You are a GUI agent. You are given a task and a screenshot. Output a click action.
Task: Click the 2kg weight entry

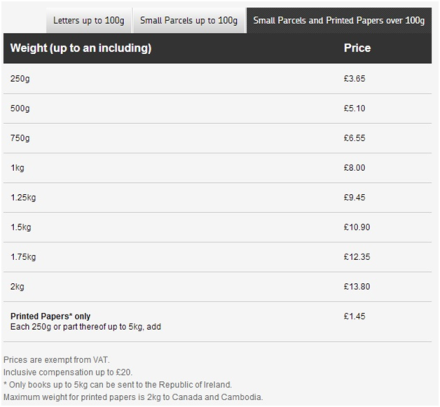pos(17,287)
